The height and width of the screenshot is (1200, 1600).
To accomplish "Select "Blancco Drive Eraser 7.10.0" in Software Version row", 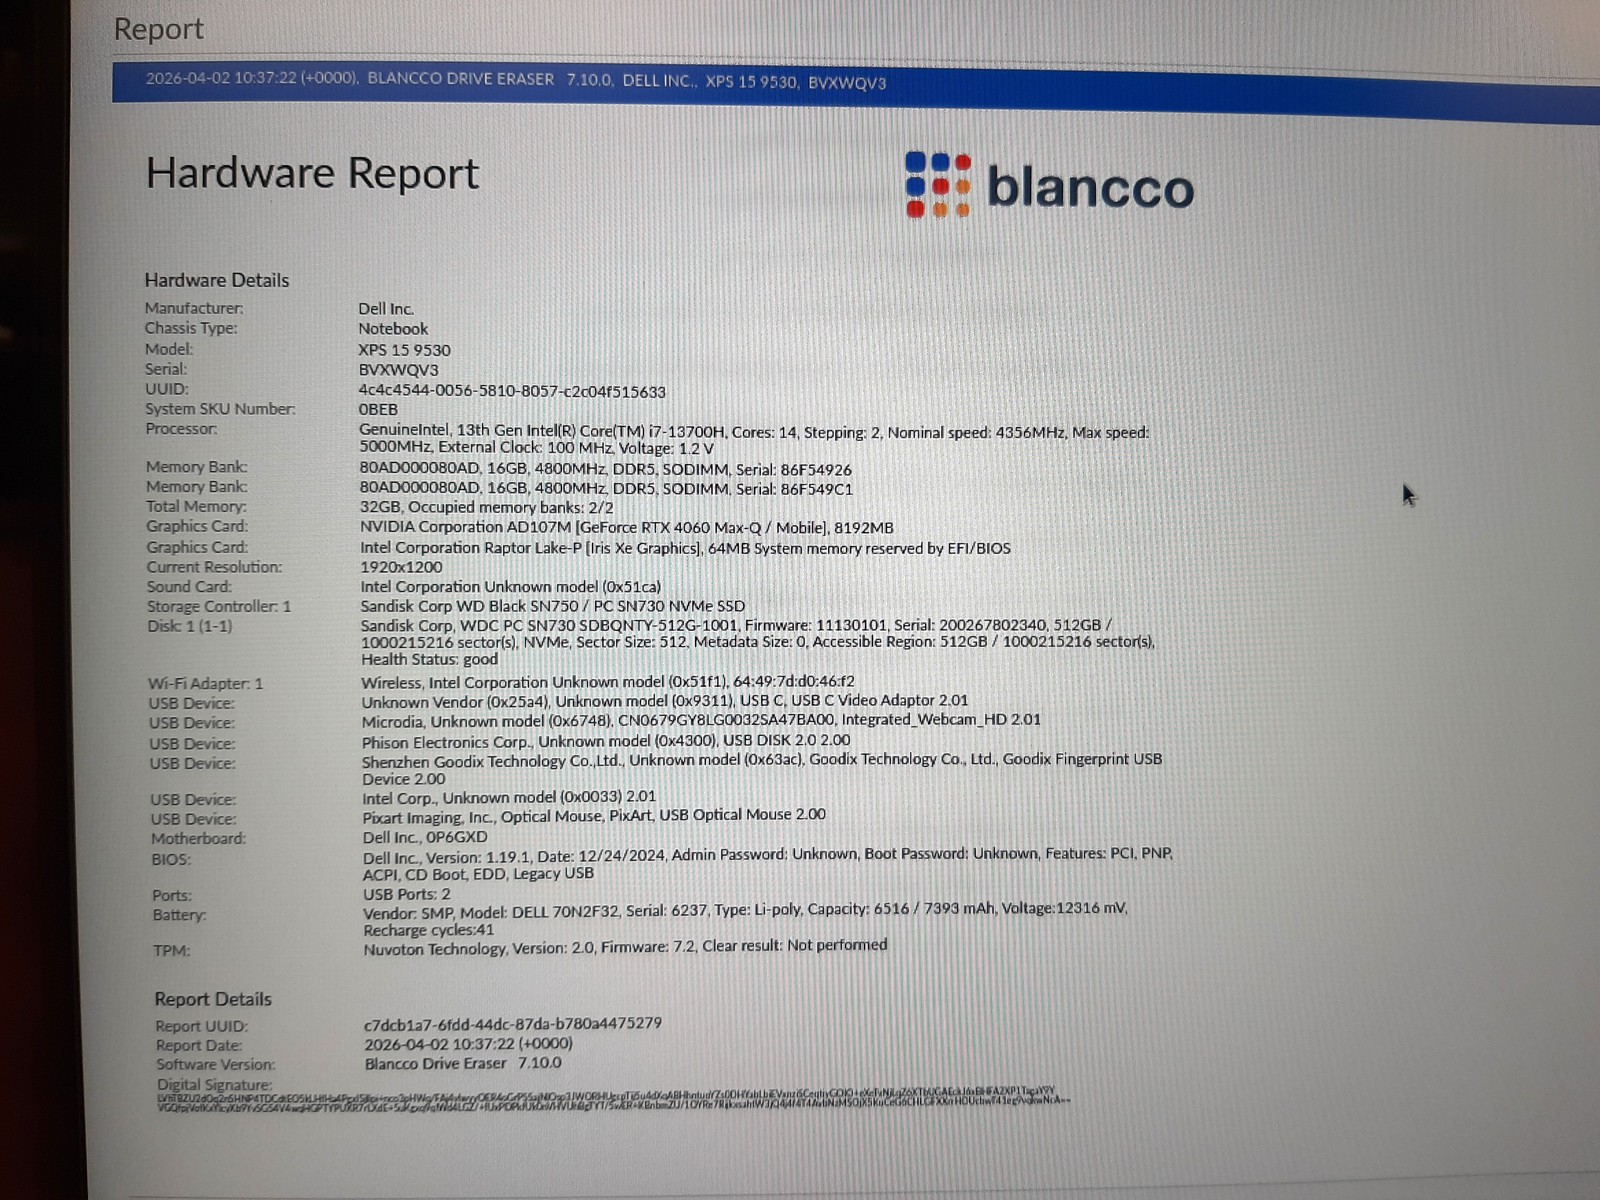I will coord(463,1064).
